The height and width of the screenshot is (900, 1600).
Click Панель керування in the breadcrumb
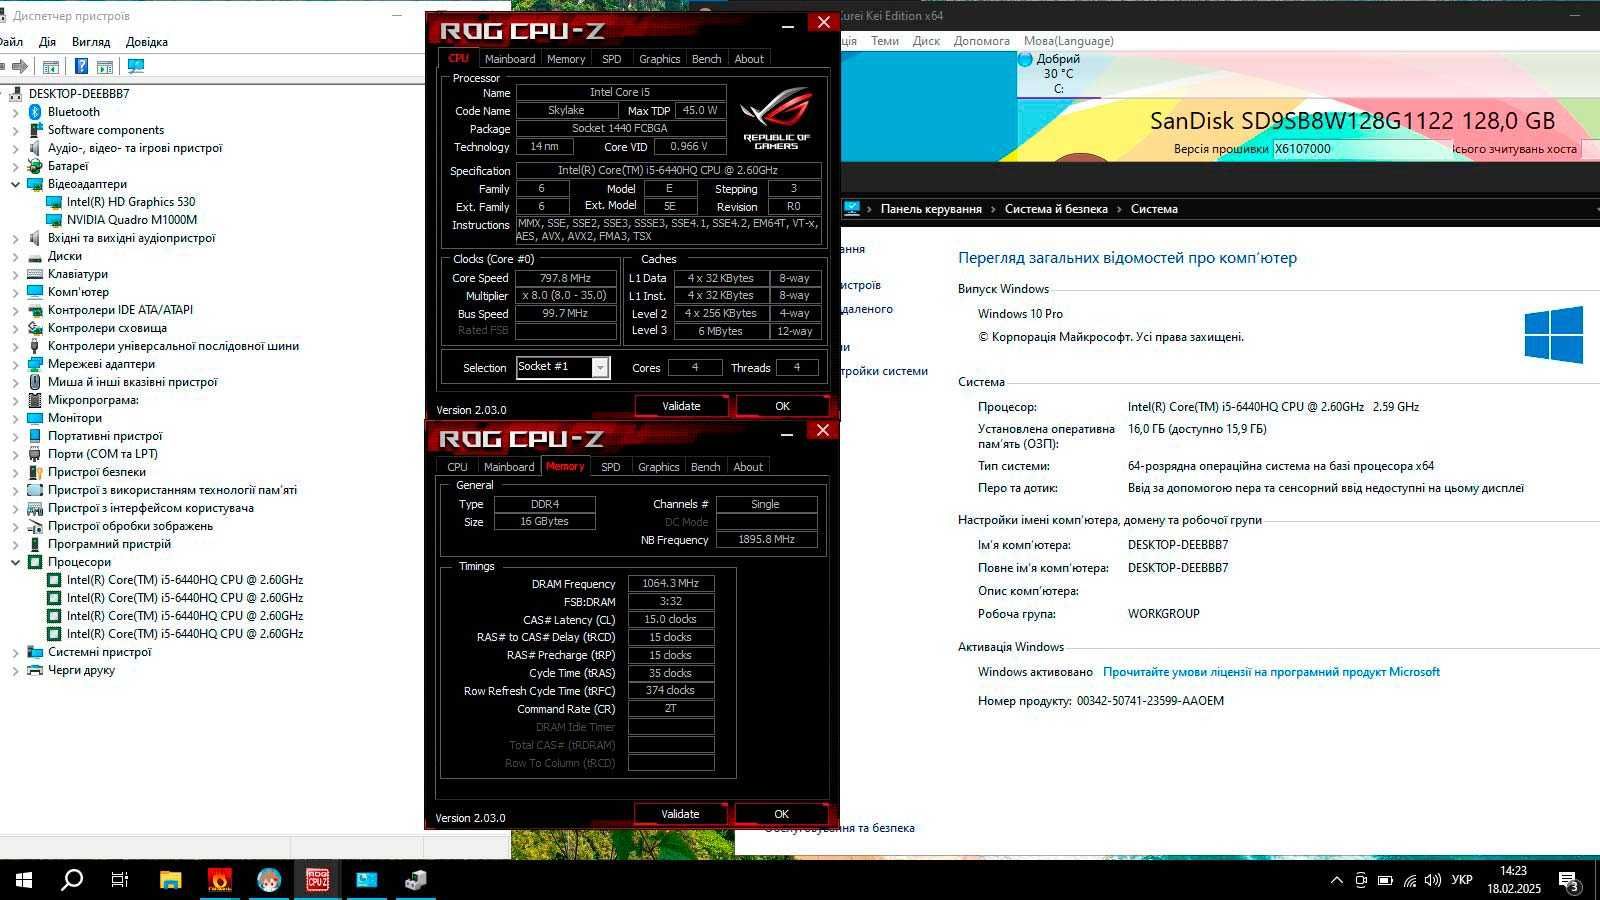point(931,209)
